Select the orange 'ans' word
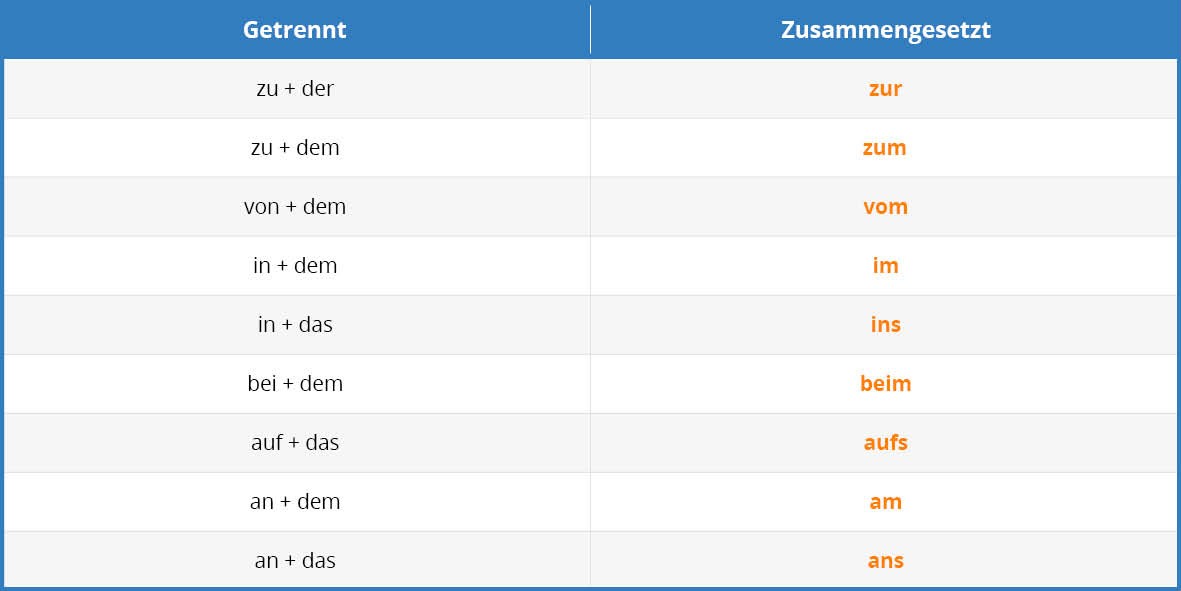The width and height of the screenshot is (1181, 591). coord(885,561)
